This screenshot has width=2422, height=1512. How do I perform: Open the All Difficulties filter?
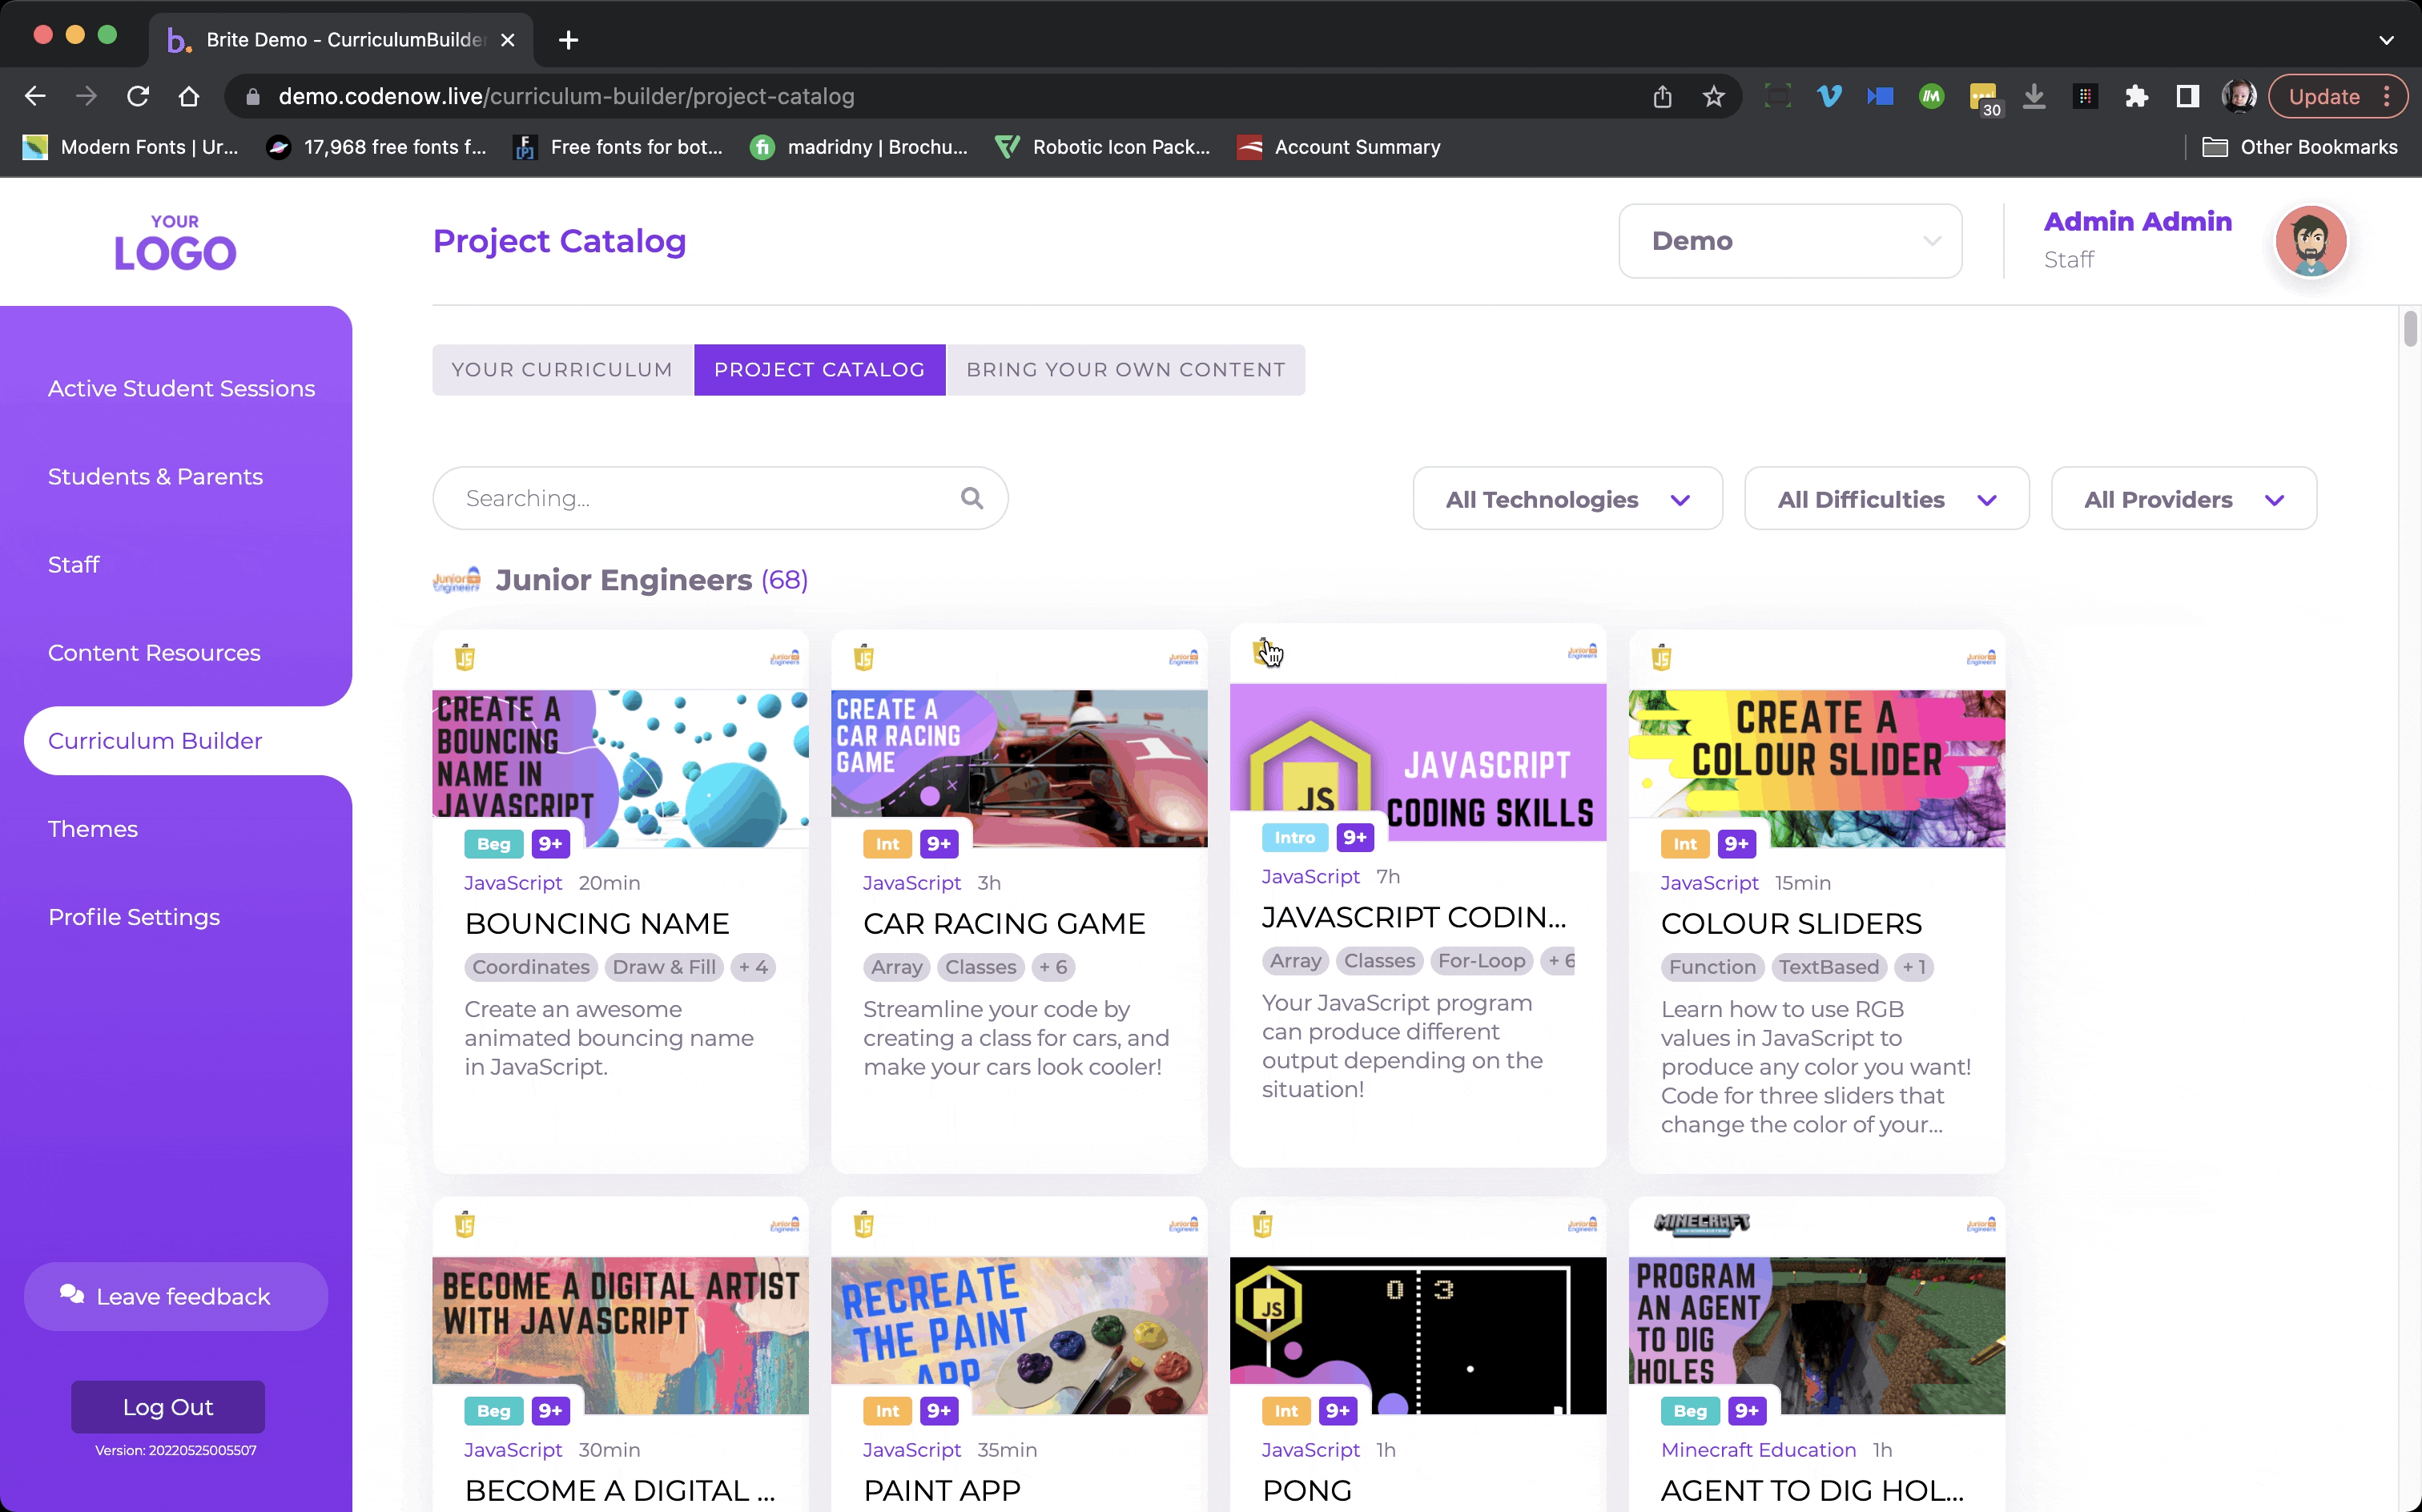(1885, 499)
